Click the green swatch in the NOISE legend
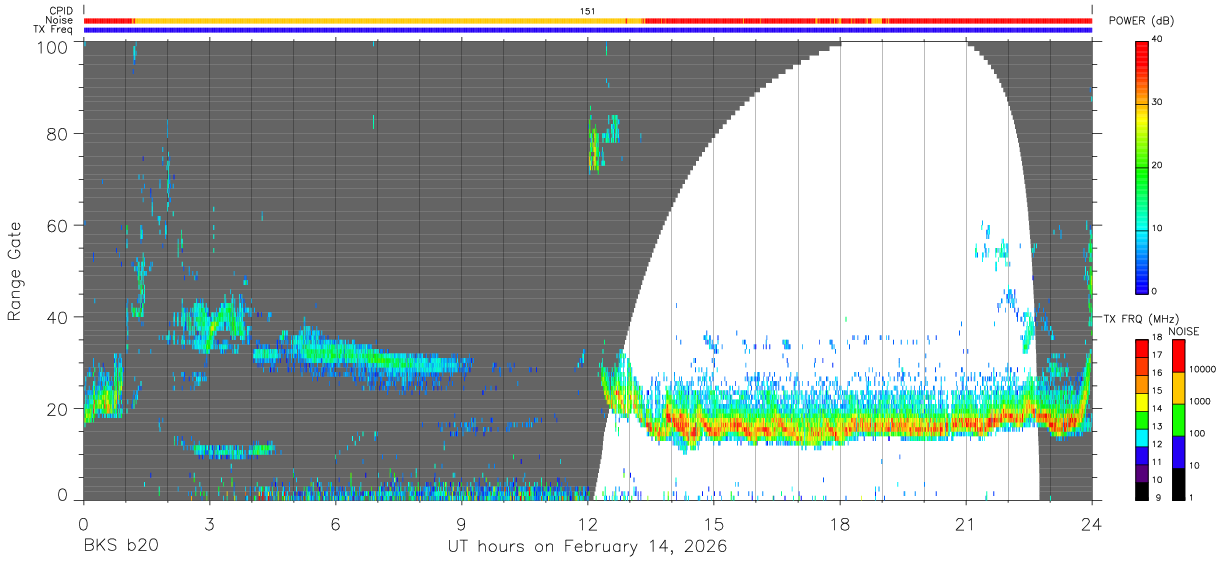 [1179, 420]
